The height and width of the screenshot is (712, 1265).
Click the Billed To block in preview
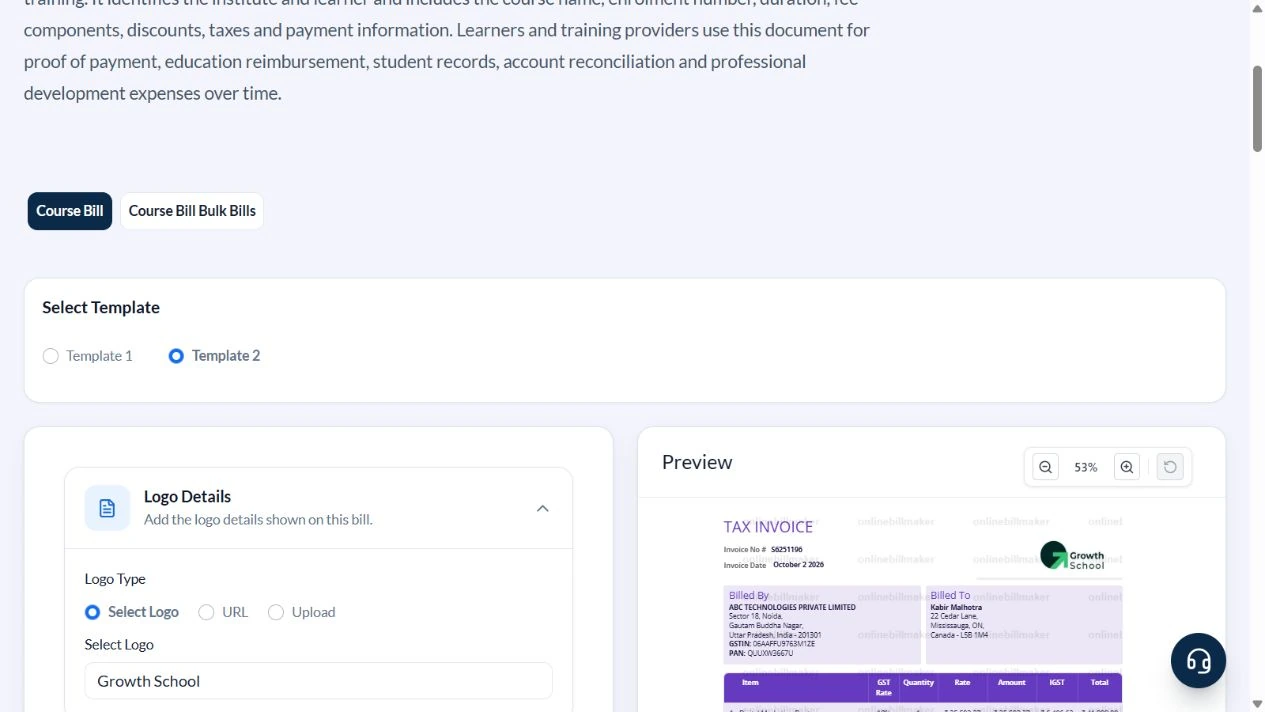tap(1024, 625)
